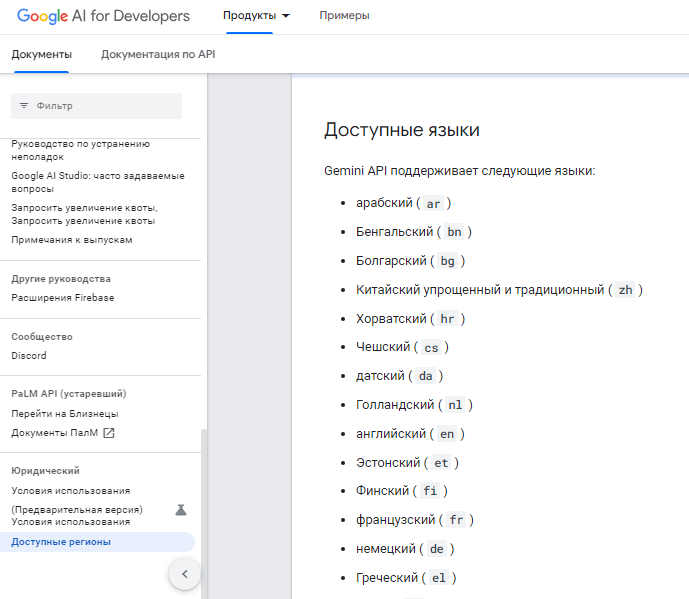The width and height of the screenshot is (689, 599).
Task: Open Перейти на Близнецы link
Action: coord(65,414)
